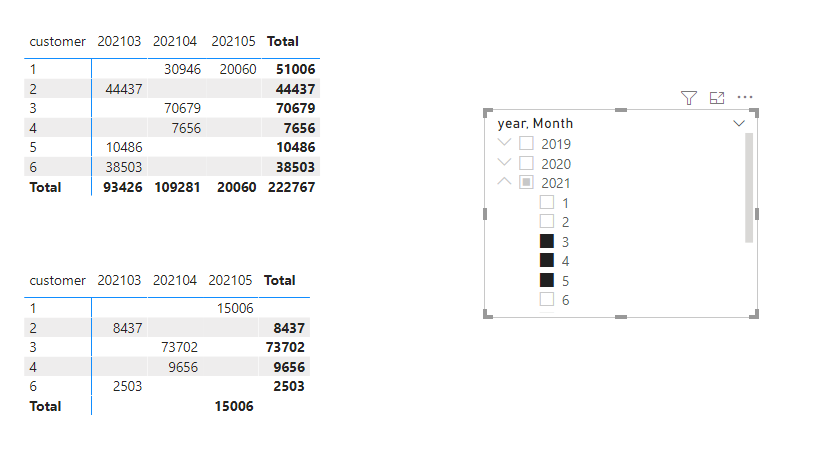Open slicer header dropdown chevron
Screen dimensions: 824x475
[x=739, y=123]
